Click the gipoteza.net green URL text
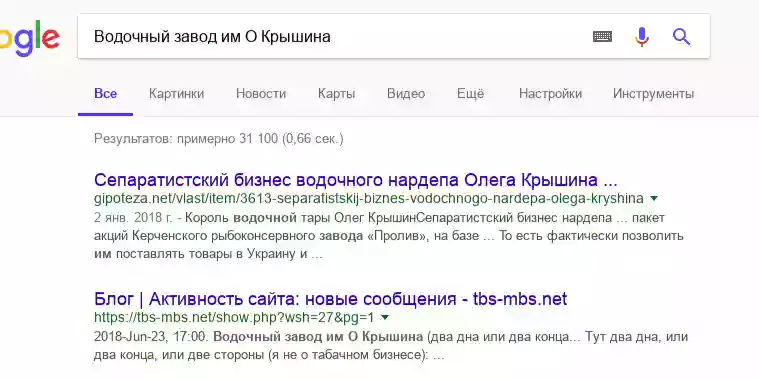 point(369,198)
